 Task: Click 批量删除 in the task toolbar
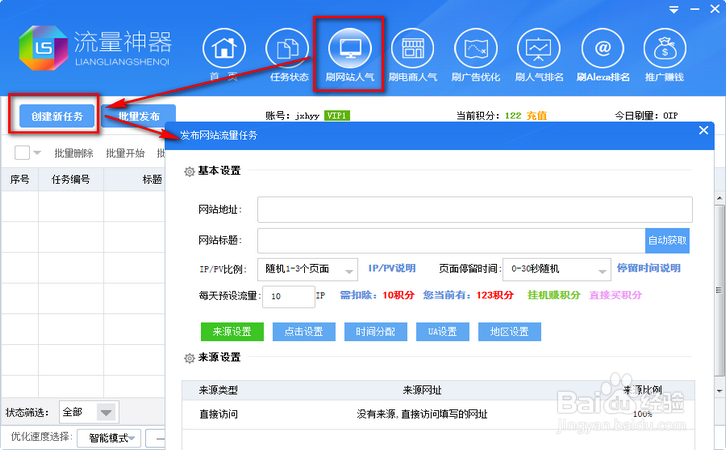[74, 153]
